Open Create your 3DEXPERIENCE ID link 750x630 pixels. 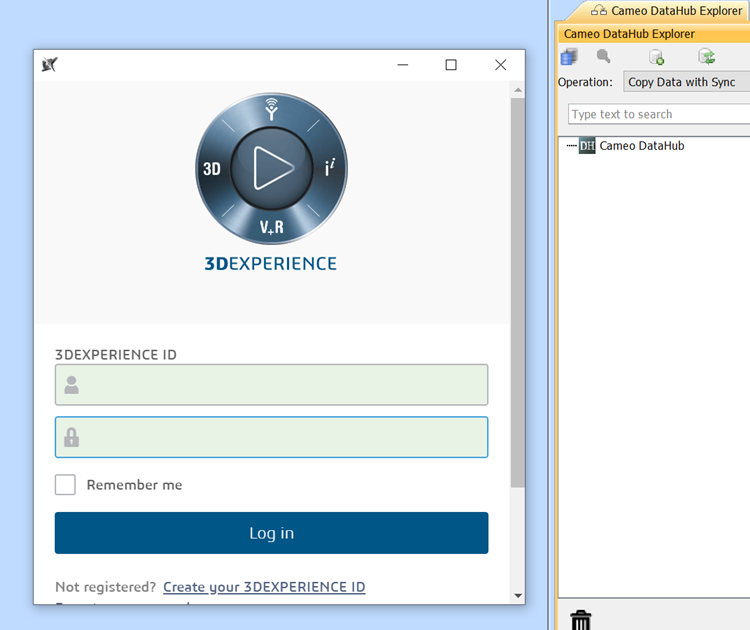(264, 587)
